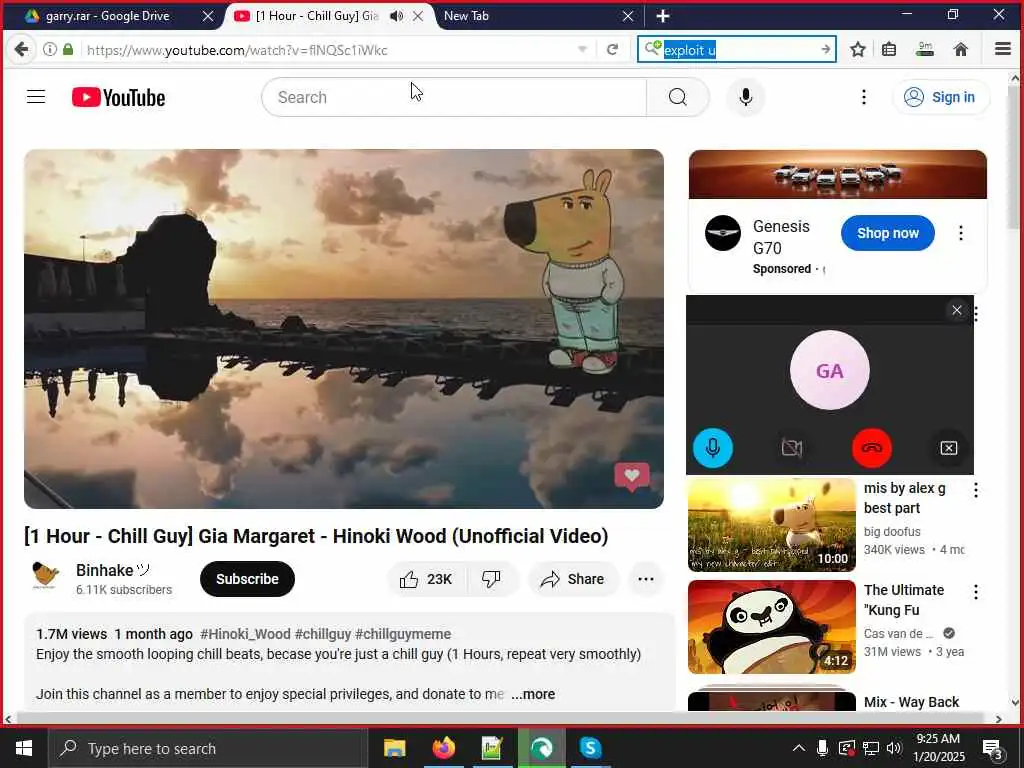1024x768 pixels.
Task: Open options for The Ultimate Kung Fu video
Action: [976, 592]
